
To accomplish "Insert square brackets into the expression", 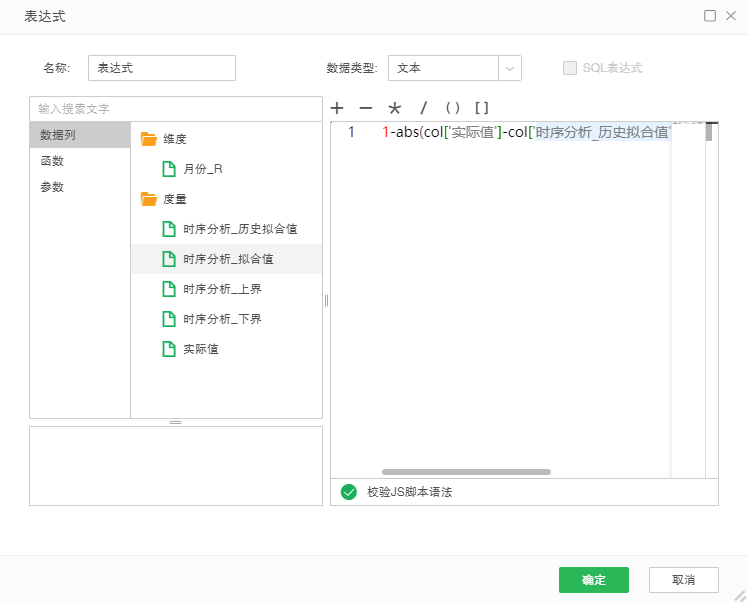I will [x=481, y=108].
